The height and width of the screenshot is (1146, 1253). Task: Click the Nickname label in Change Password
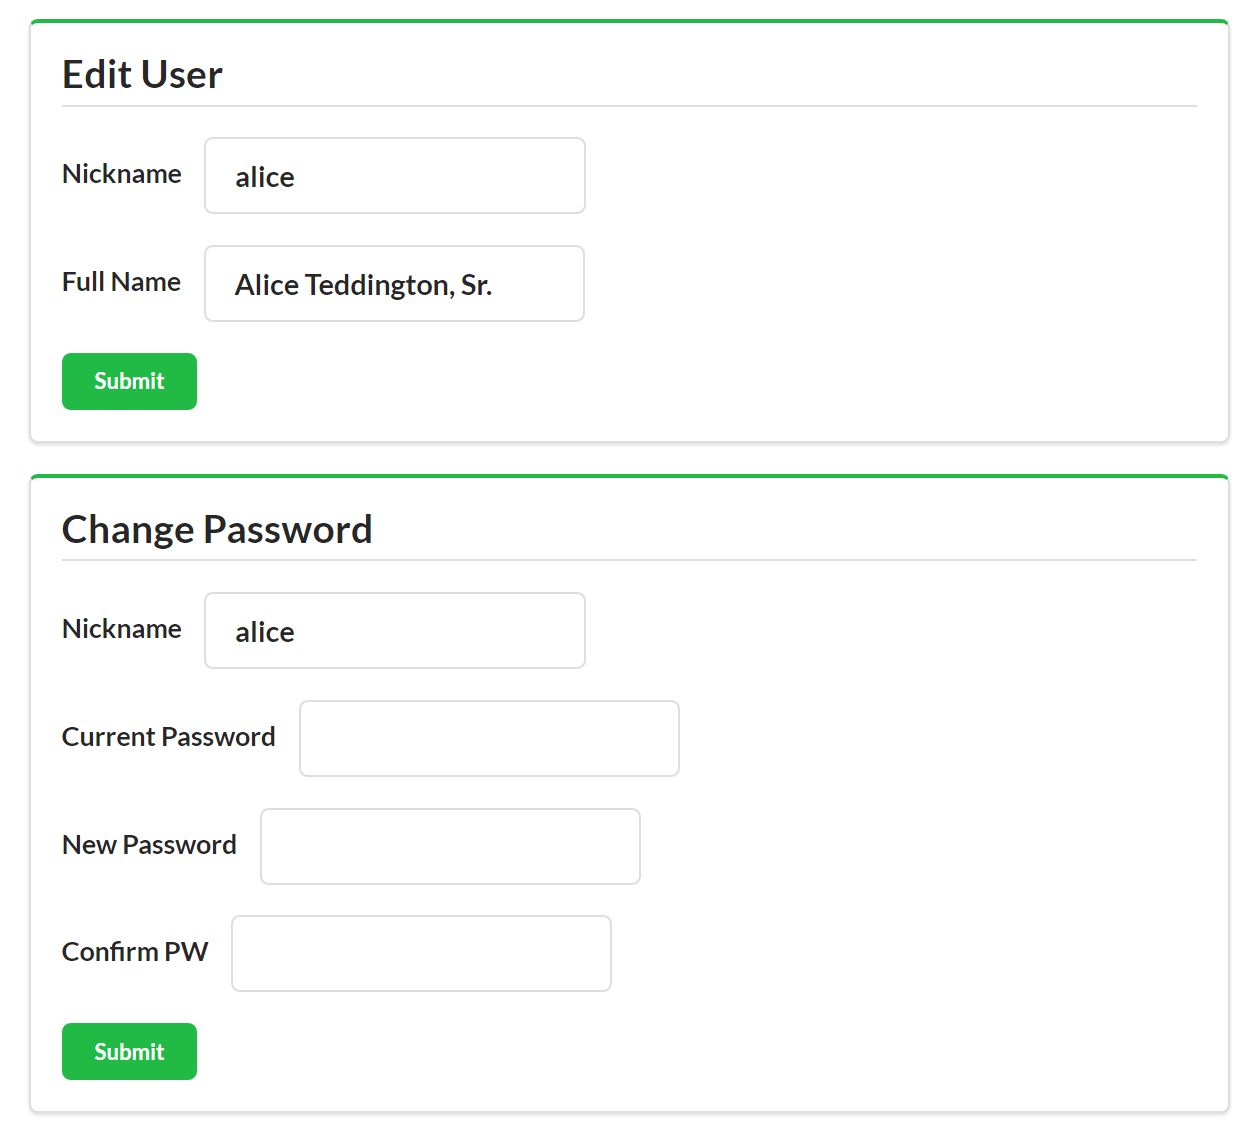(x=122, y=629)
